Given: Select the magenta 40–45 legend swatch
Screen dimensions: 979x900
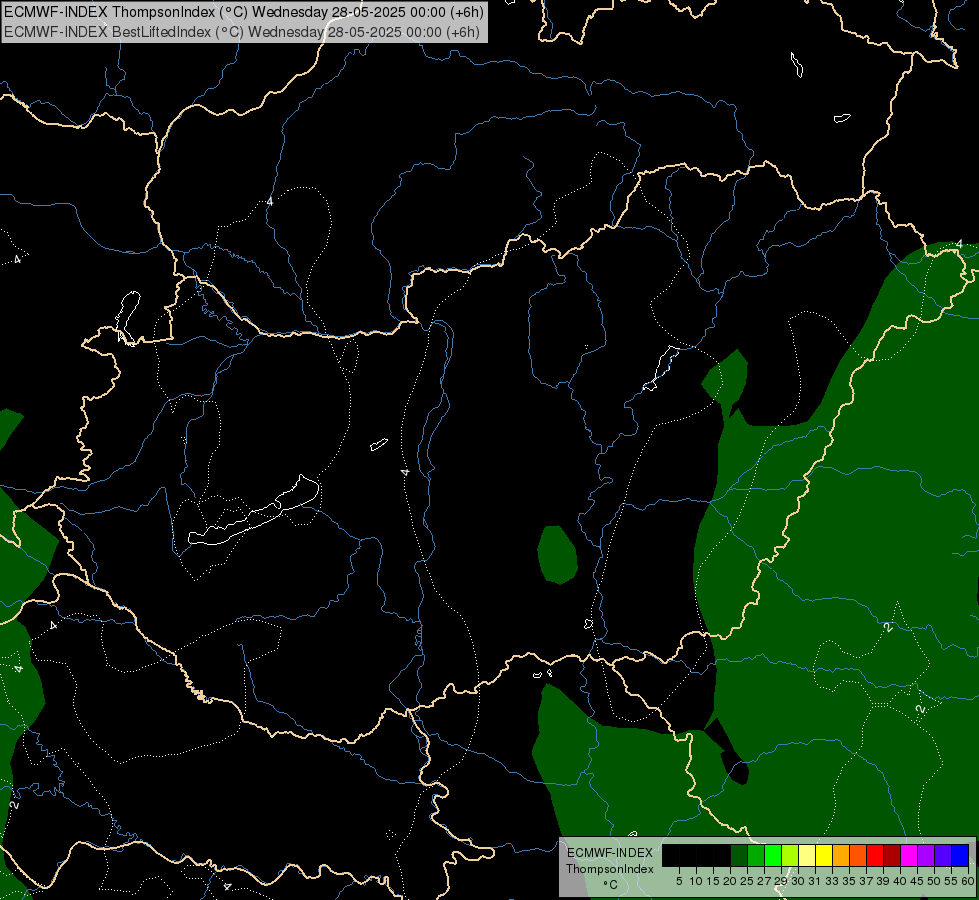Looking at the screenshot, I should click(x=909, y=855).
